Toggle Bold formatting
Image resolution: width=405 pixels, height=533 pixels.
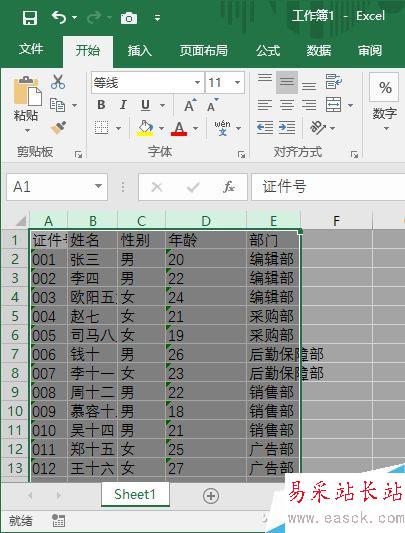(x=101, y=105)
